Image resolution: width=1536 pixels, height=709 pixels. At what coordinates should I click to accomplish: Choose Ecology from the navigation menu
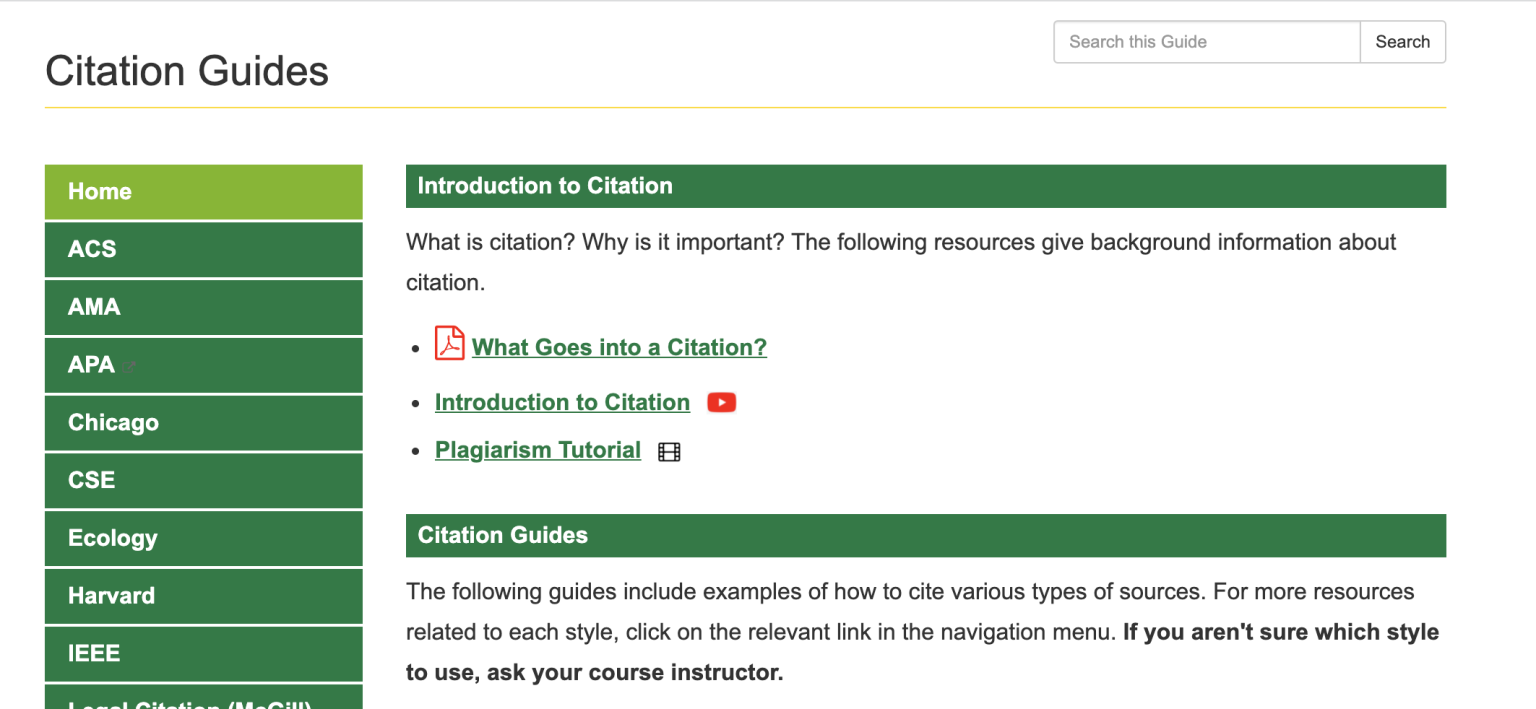[204, 538]
